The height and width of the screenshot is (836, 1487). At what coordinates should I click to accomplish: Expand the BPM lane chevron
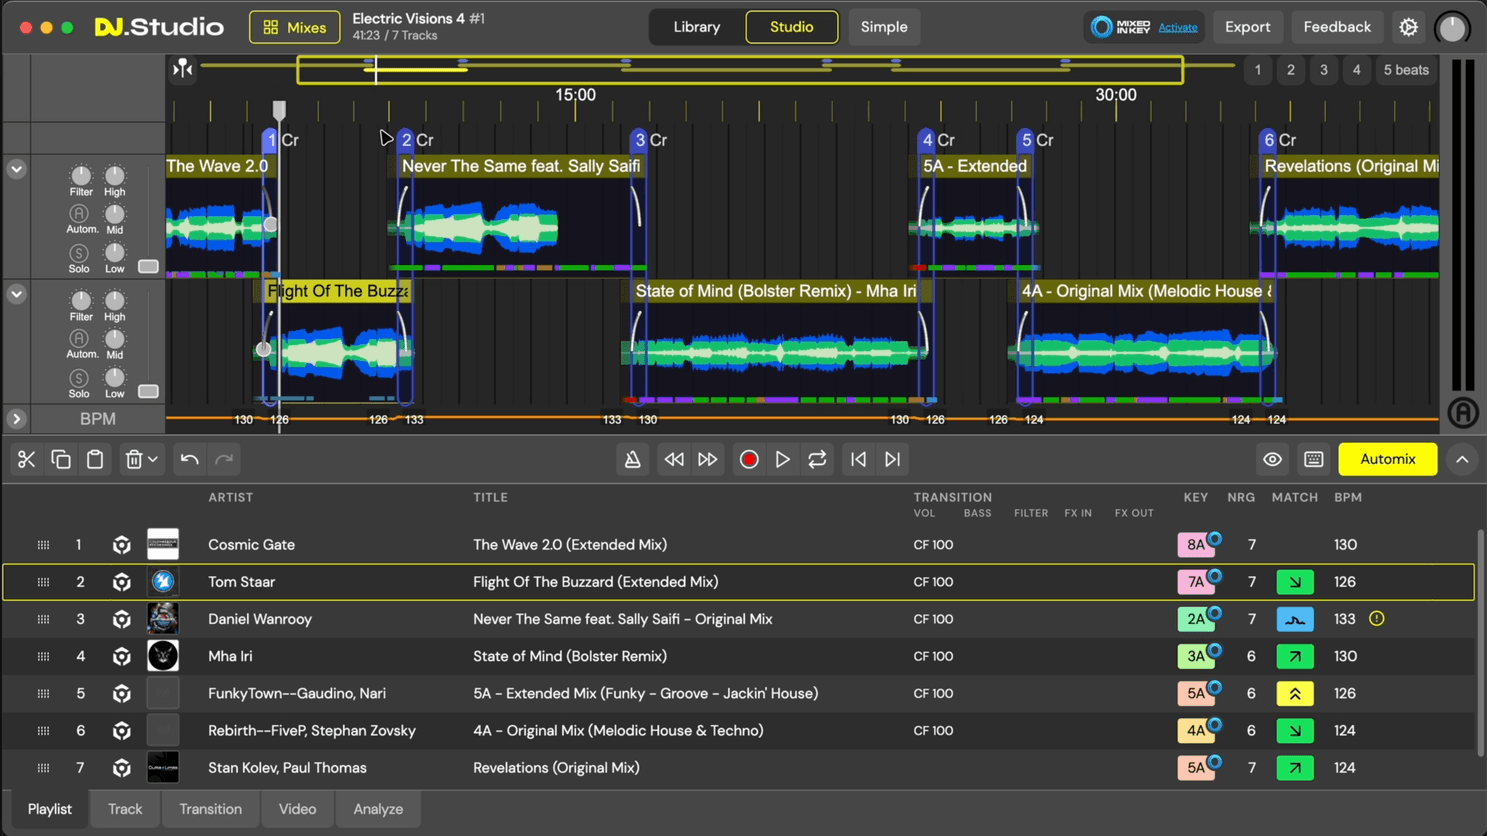point(16,419)
